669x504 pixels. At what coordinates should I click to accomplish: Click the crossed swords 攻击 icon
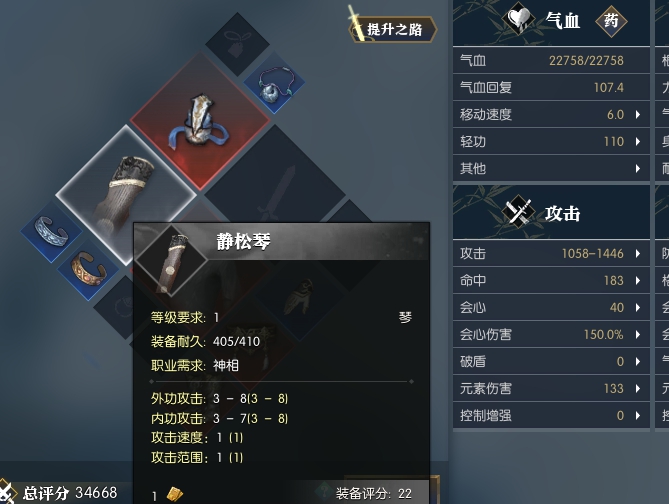[x=518, y=211]
